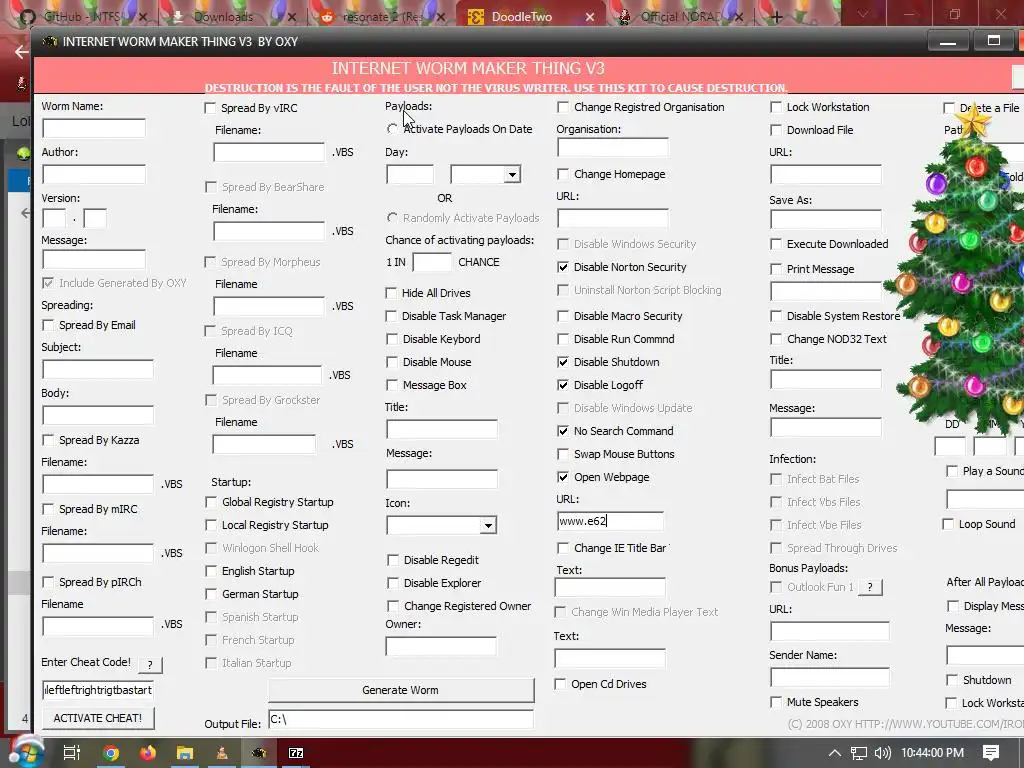Focus the Output File path field

coord(401,720)
